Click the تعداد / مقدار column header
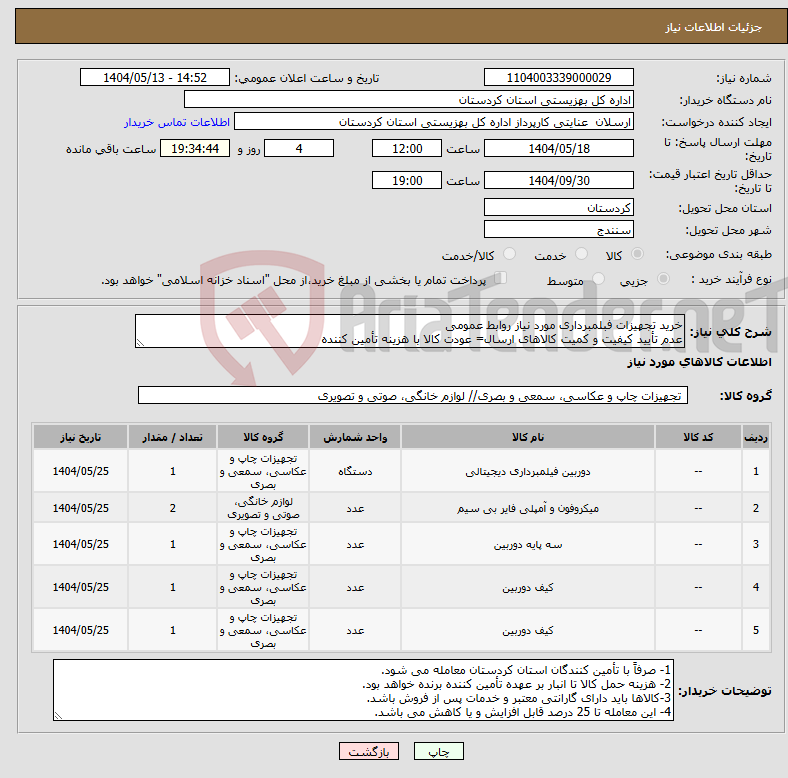The height and width of the screenshot is (778, 788). [x=172, y=437]
